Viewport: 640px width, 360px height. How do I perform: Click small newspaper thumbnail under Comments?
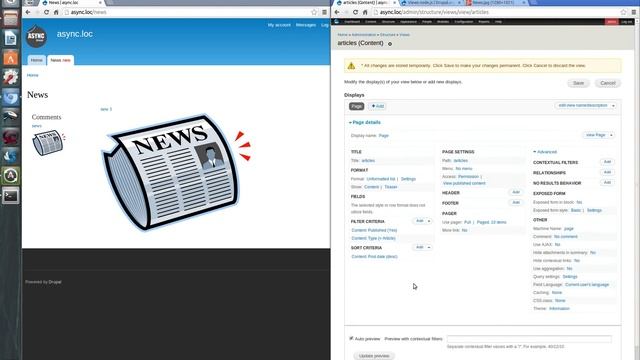(x=49, y=142)
